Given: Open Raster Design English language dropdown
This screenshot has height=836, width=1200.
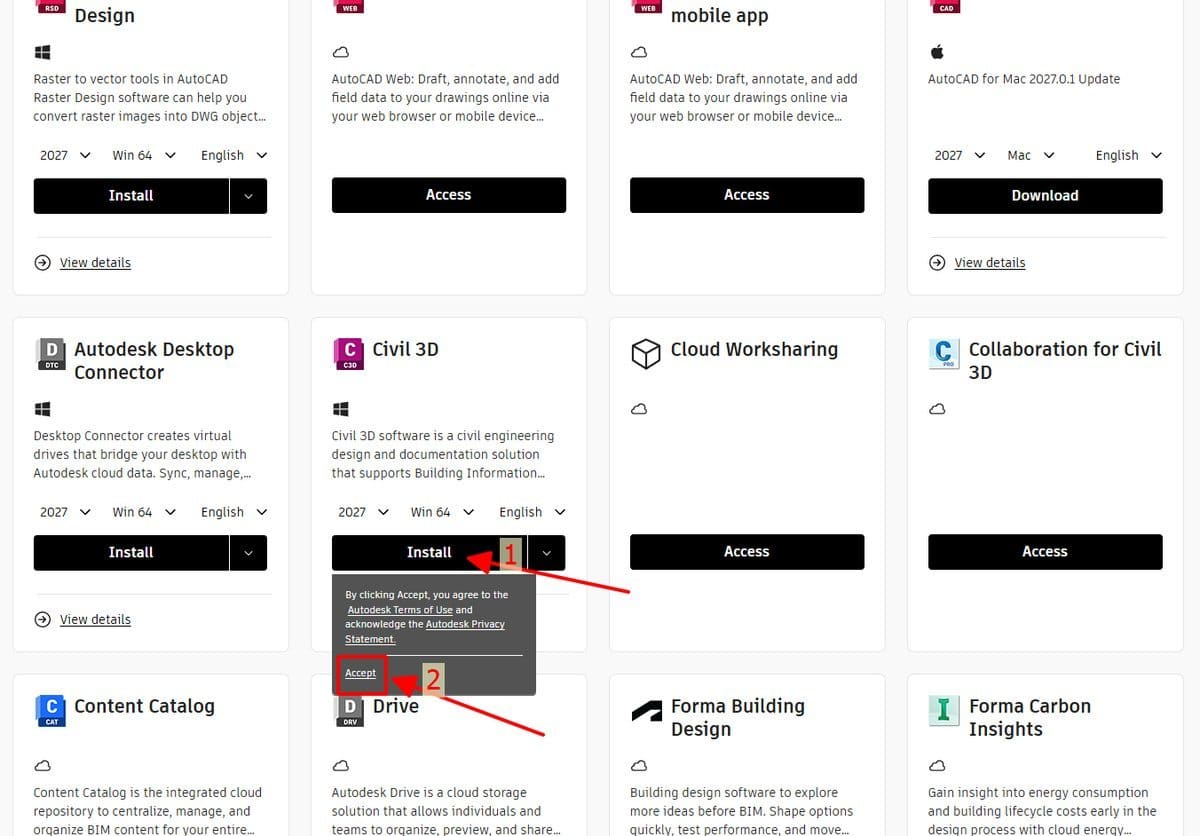Looking at the screenshot, I should coord(234,155).
